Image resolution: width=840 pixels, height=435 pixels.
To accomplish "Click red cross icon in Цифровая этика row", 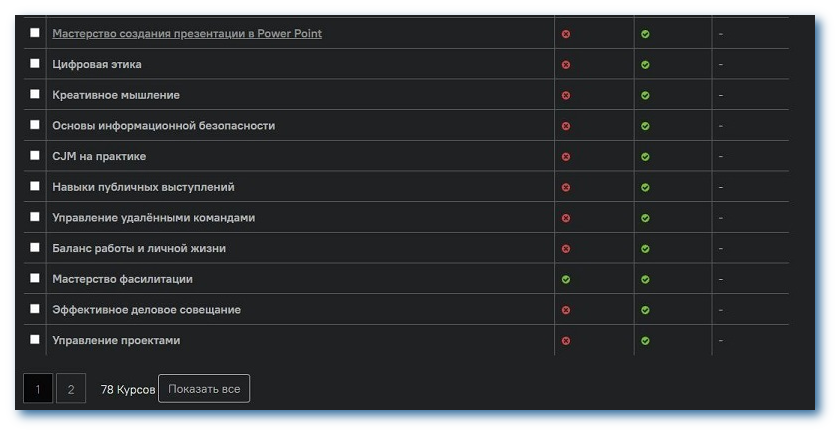I will [566, 65].
